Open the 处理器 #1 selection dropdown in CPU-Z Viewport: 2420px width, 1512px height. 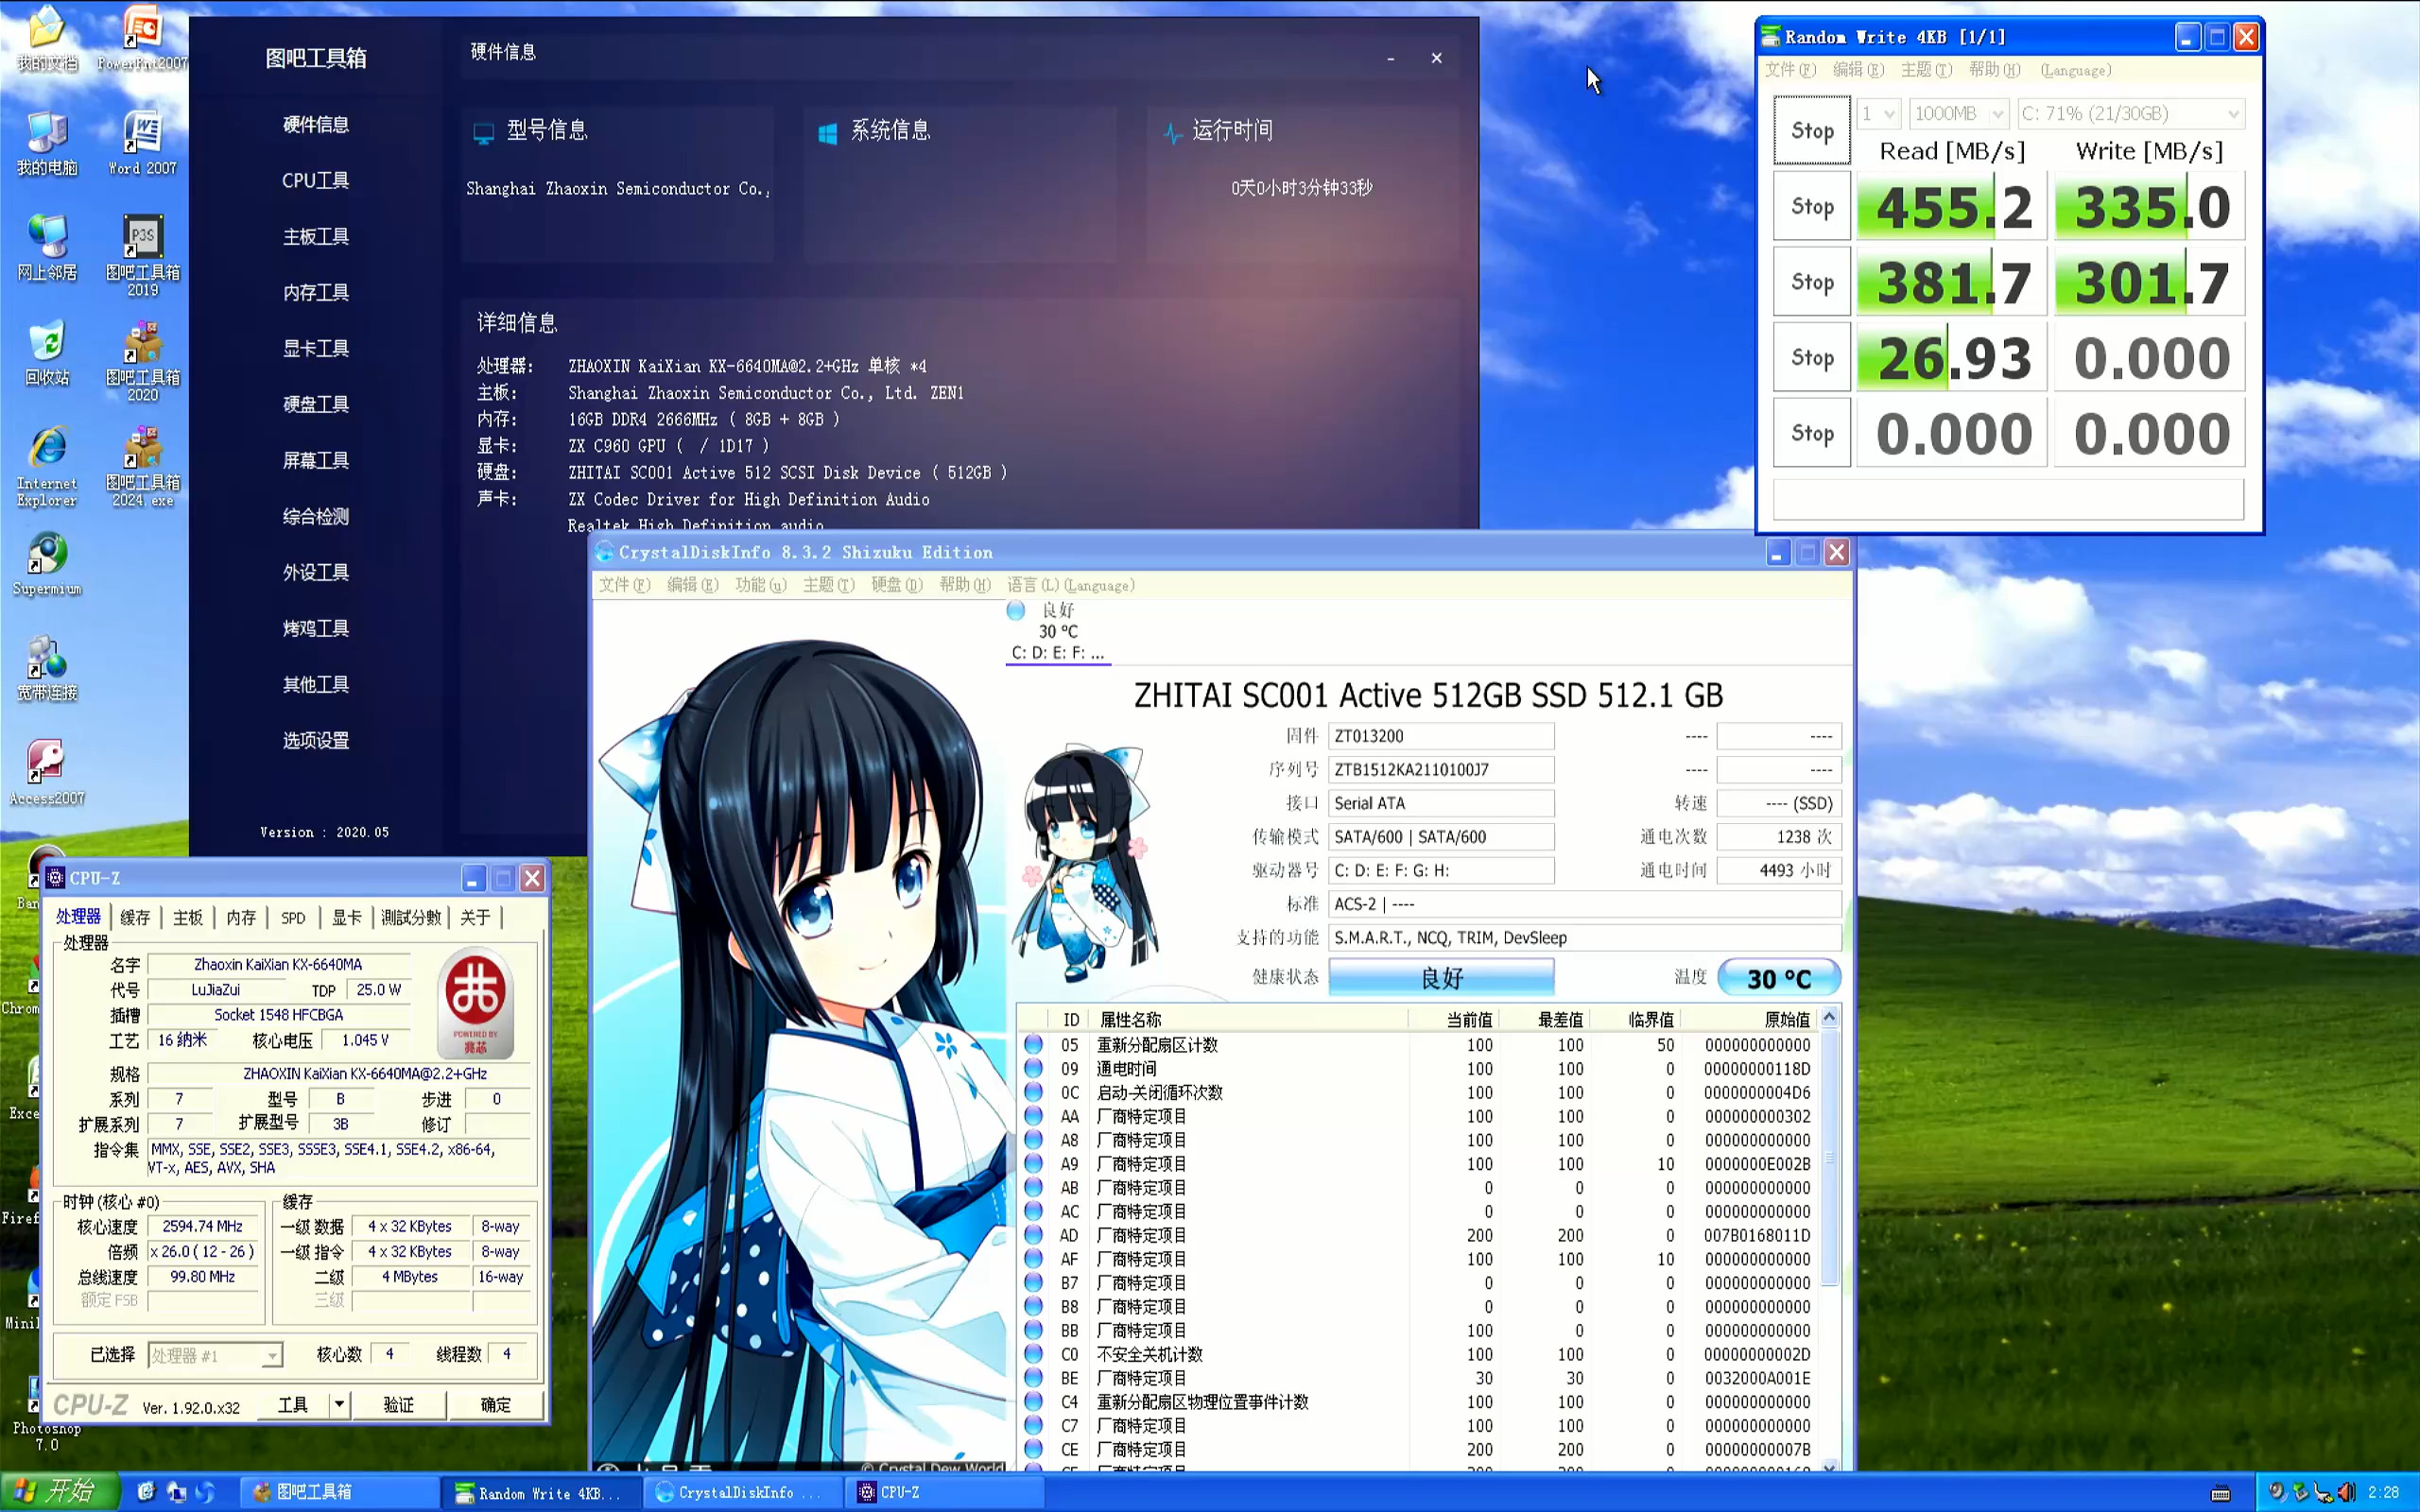[215, 1355]
